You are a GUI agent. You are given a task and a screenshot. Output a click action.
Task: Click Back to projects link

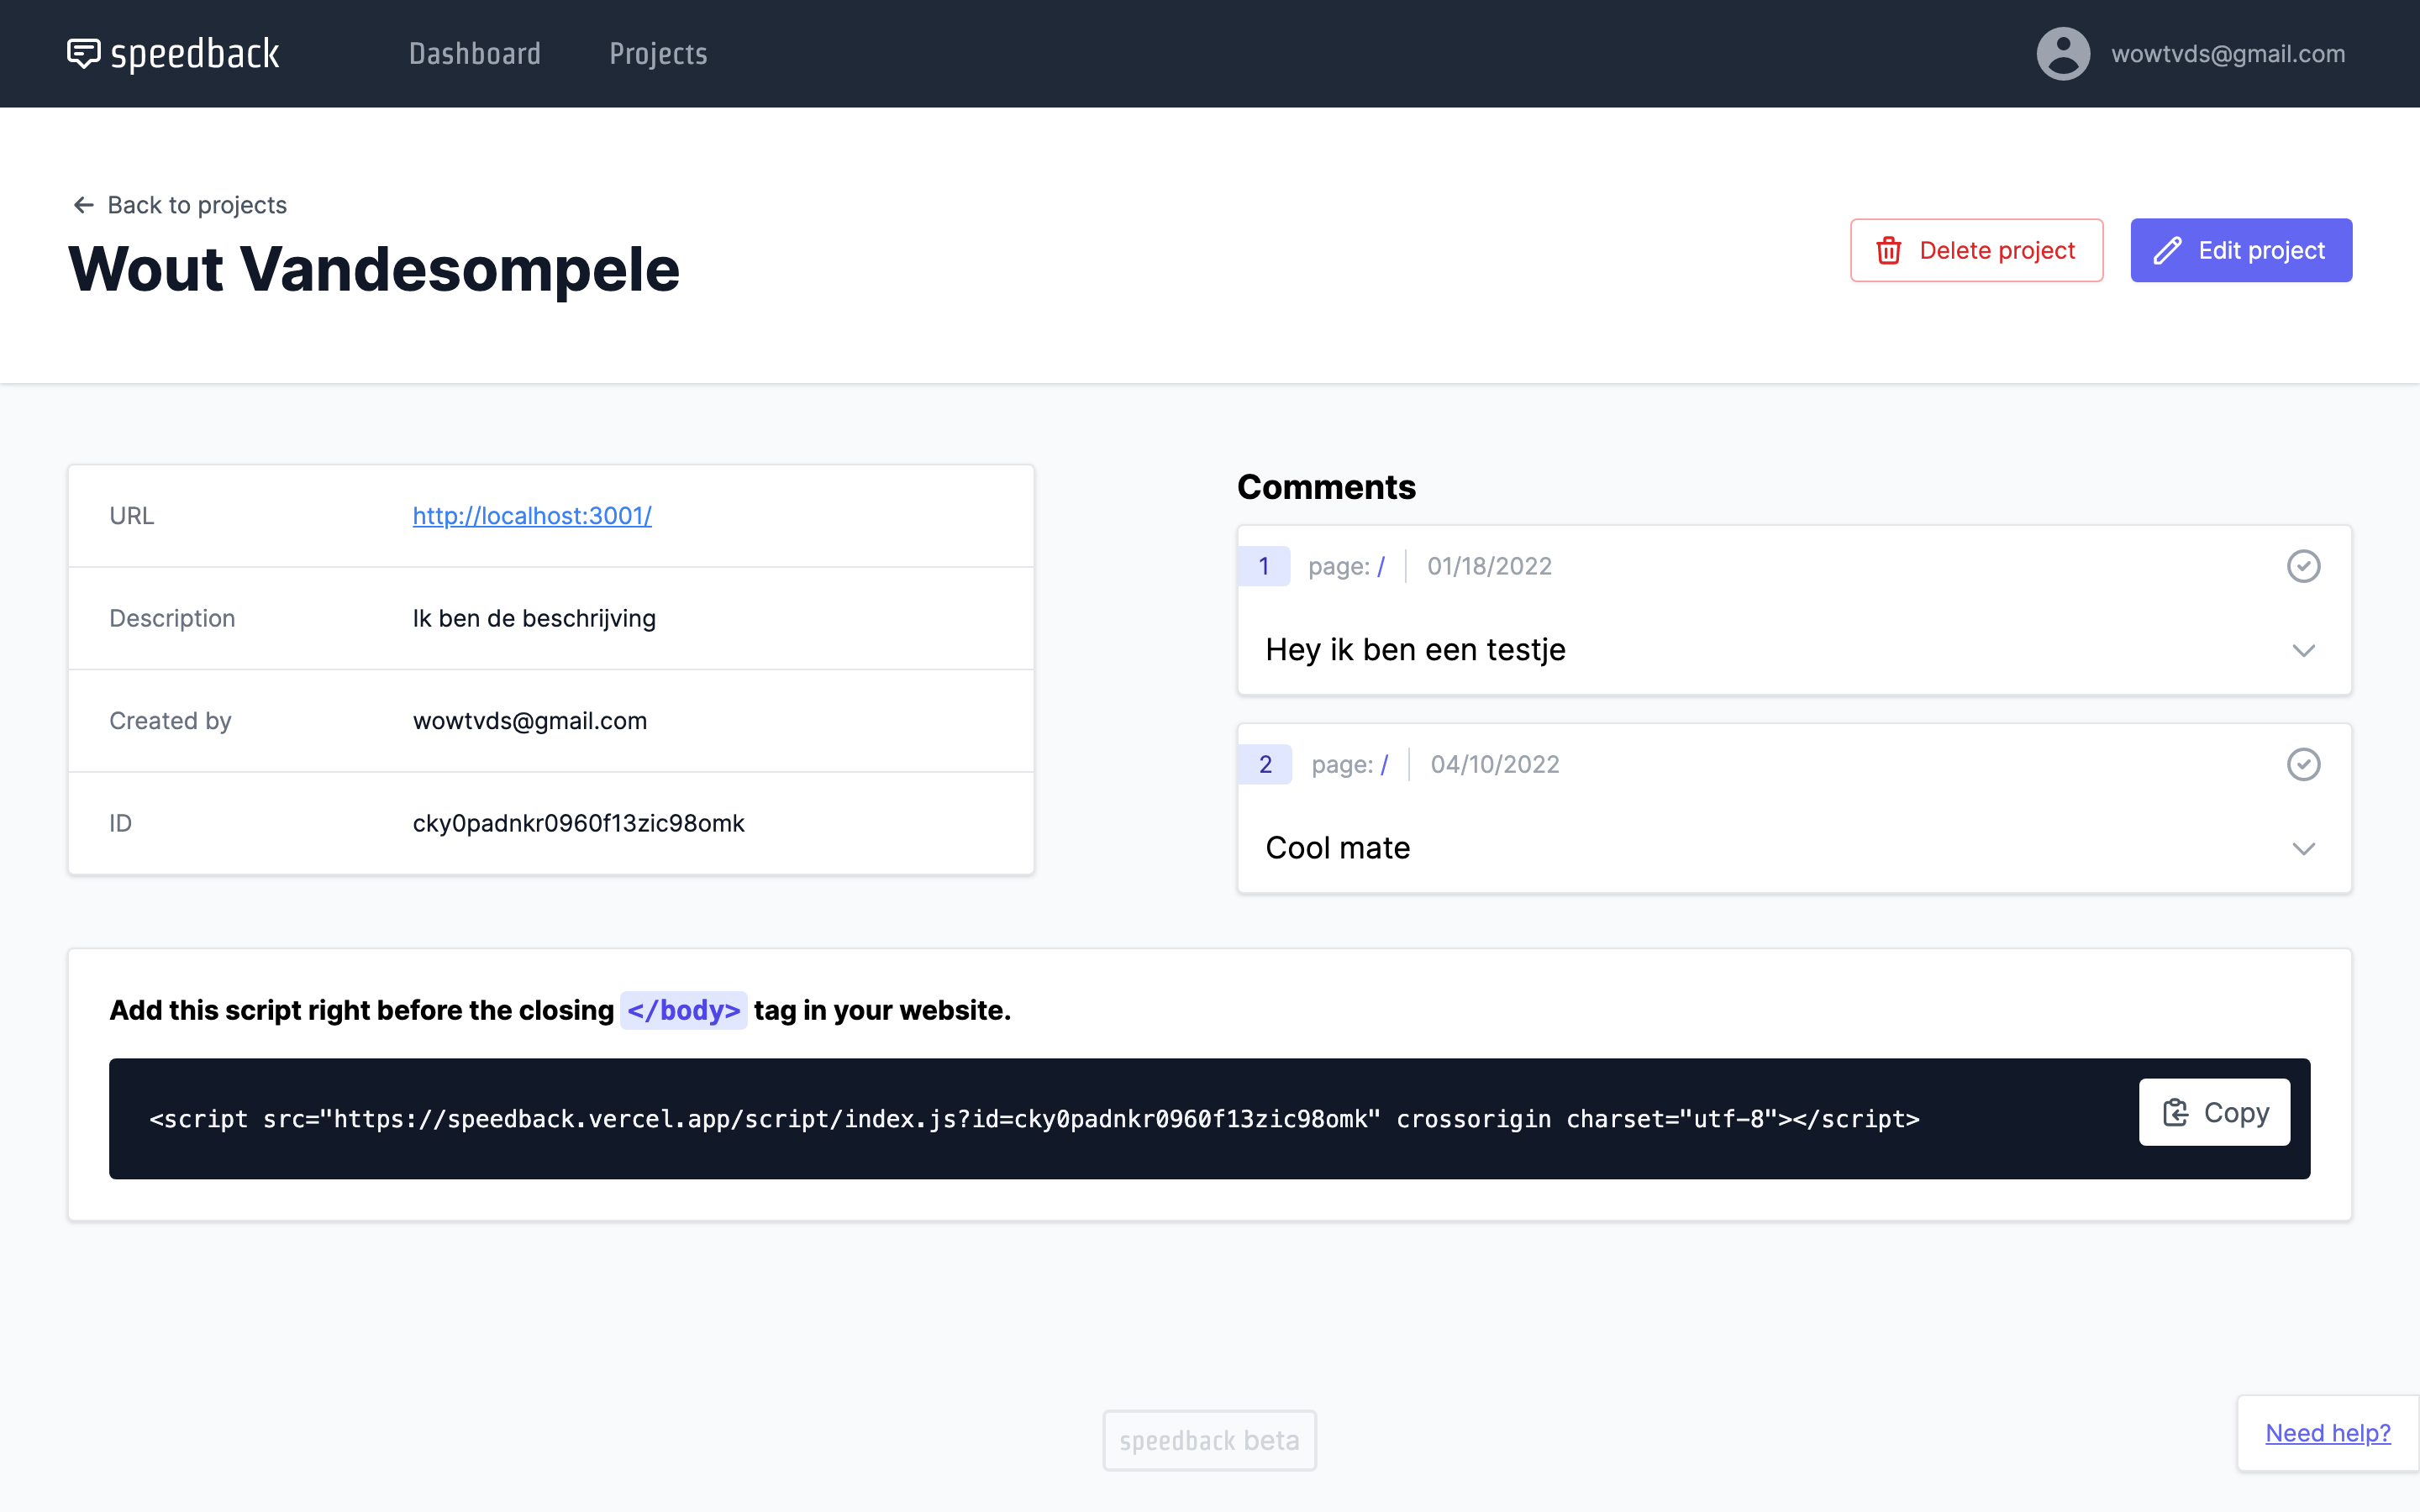tap(197, 205)
